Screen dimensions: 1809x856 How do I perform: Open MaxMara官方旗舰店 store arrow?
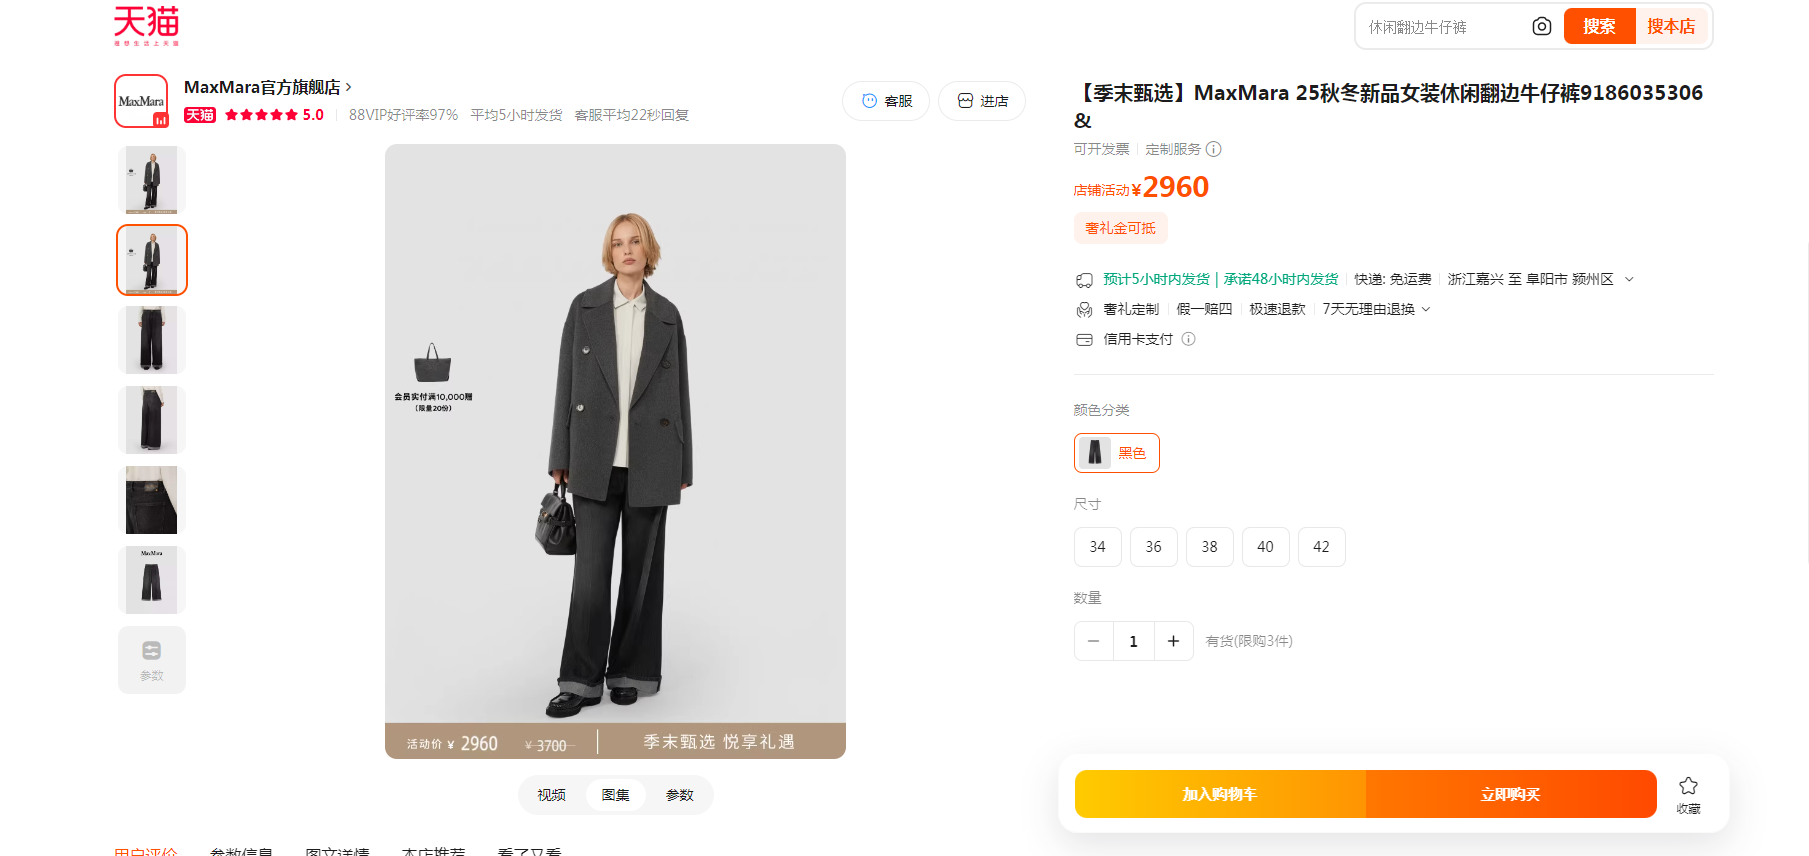click(348, 87)
